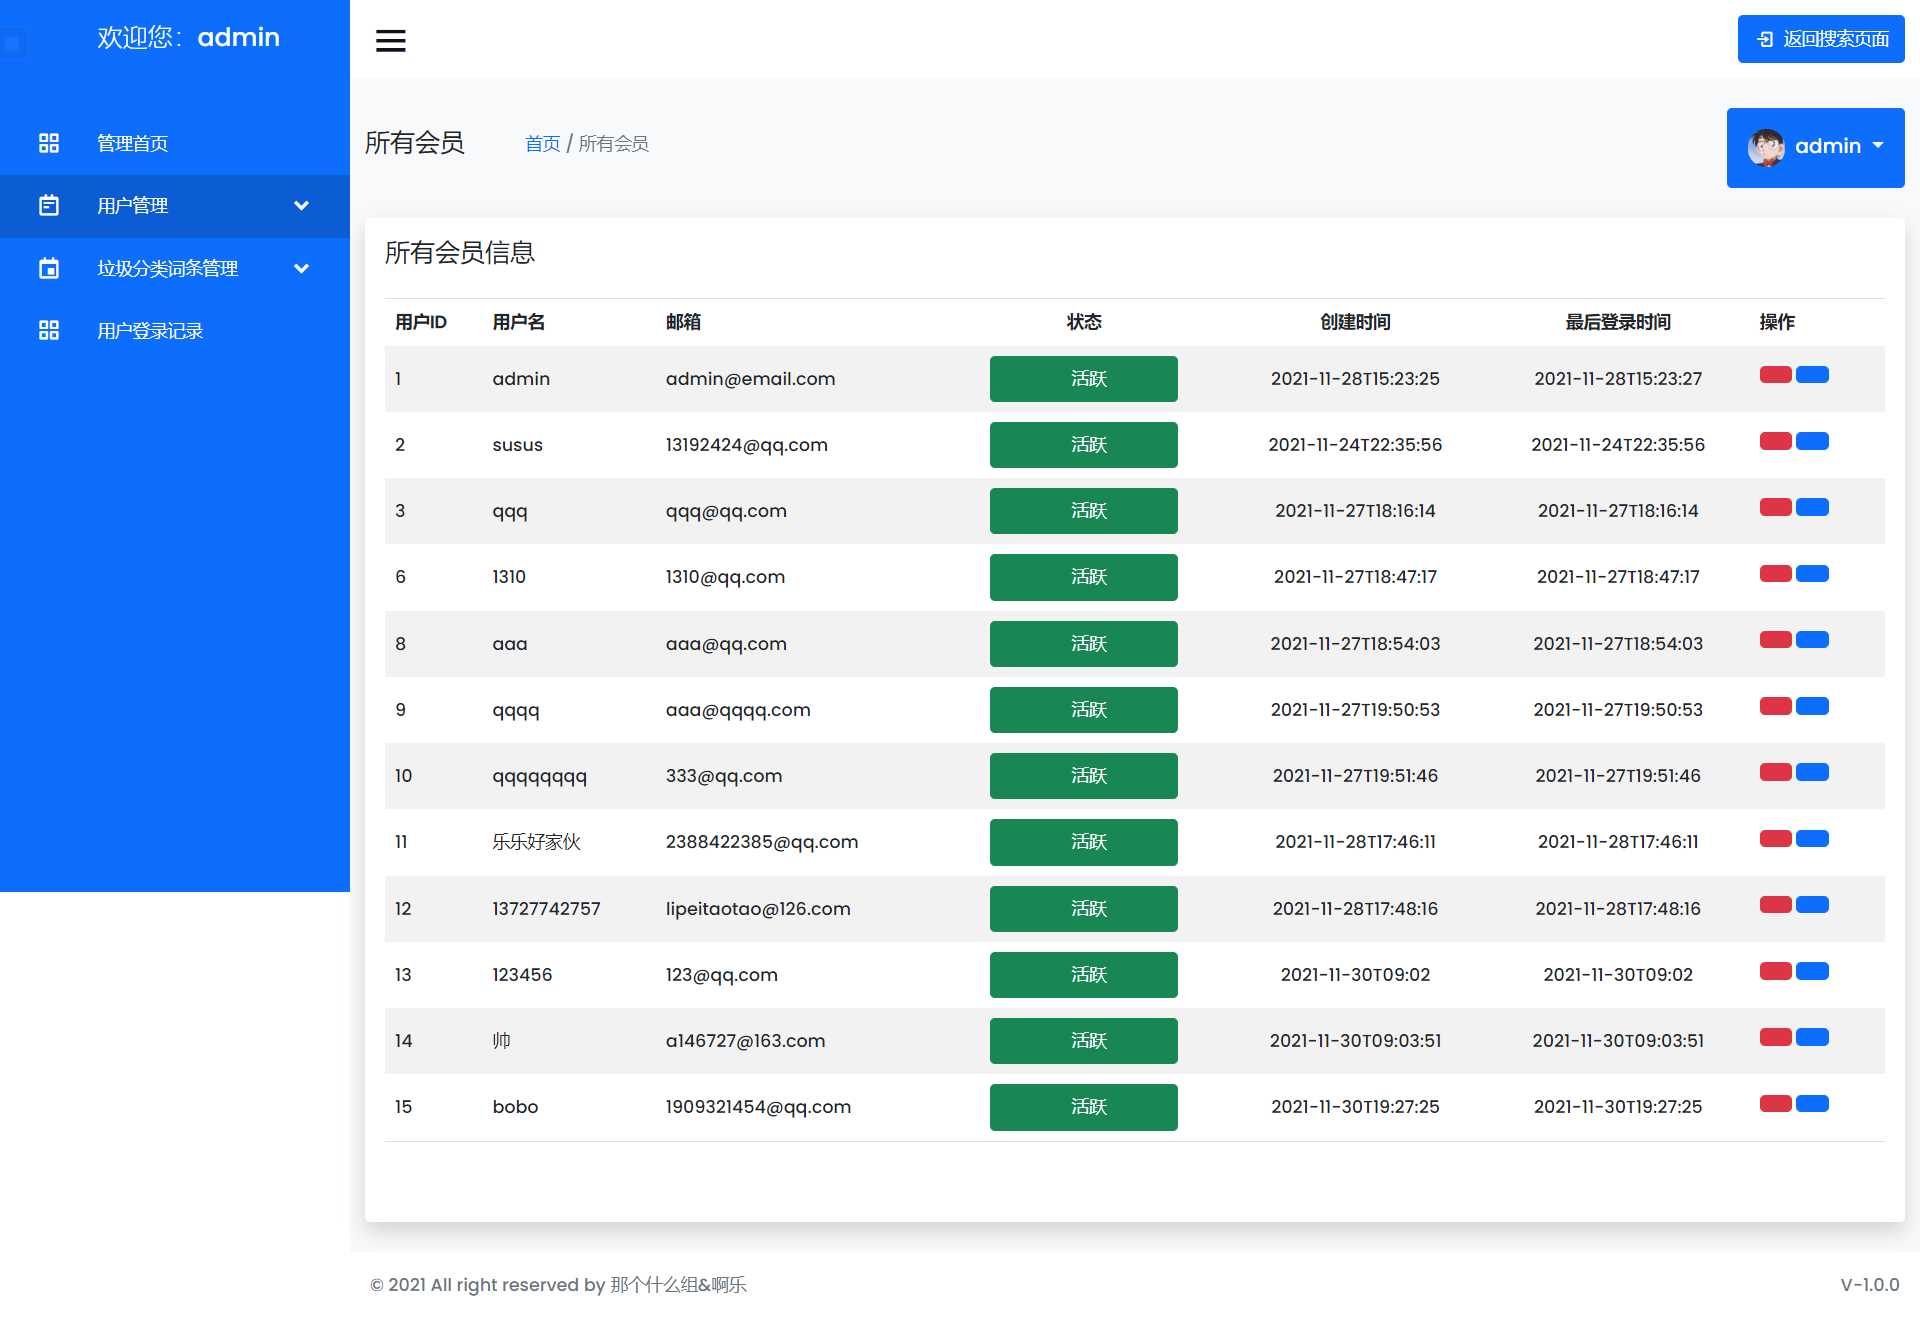This screenshot has width=1920, height=1337.
Task: Expand the 垃圾分类词条管理 chevron
Action: click(x=301, y=268)
